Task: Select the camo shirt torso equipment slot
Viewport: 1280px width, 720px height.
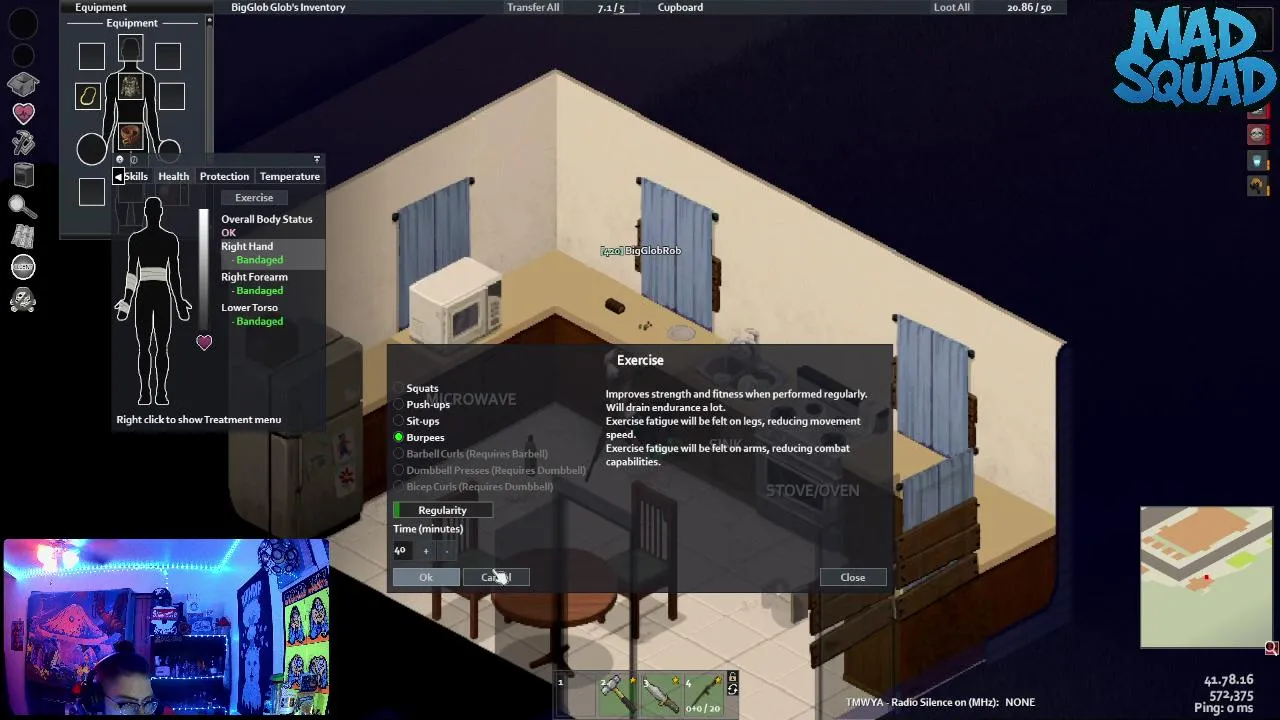Action: (130, 88)
